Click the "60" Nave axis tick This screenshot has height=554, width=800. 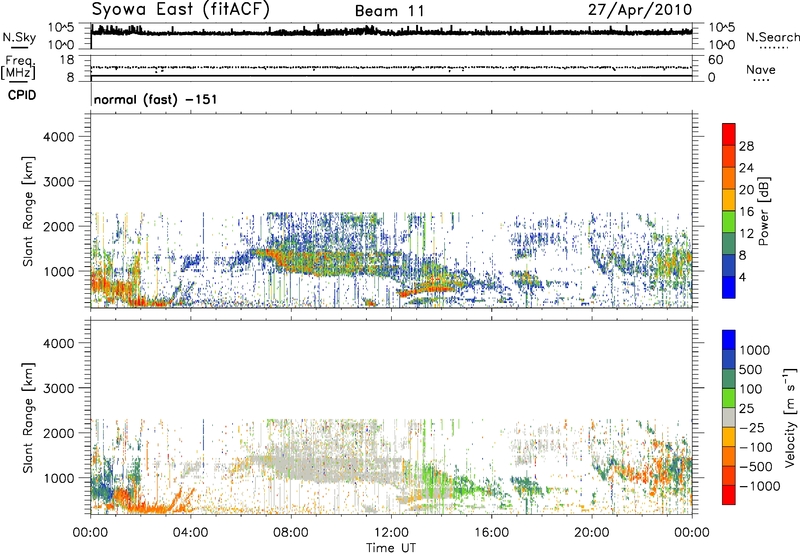[x=715, y=60]
